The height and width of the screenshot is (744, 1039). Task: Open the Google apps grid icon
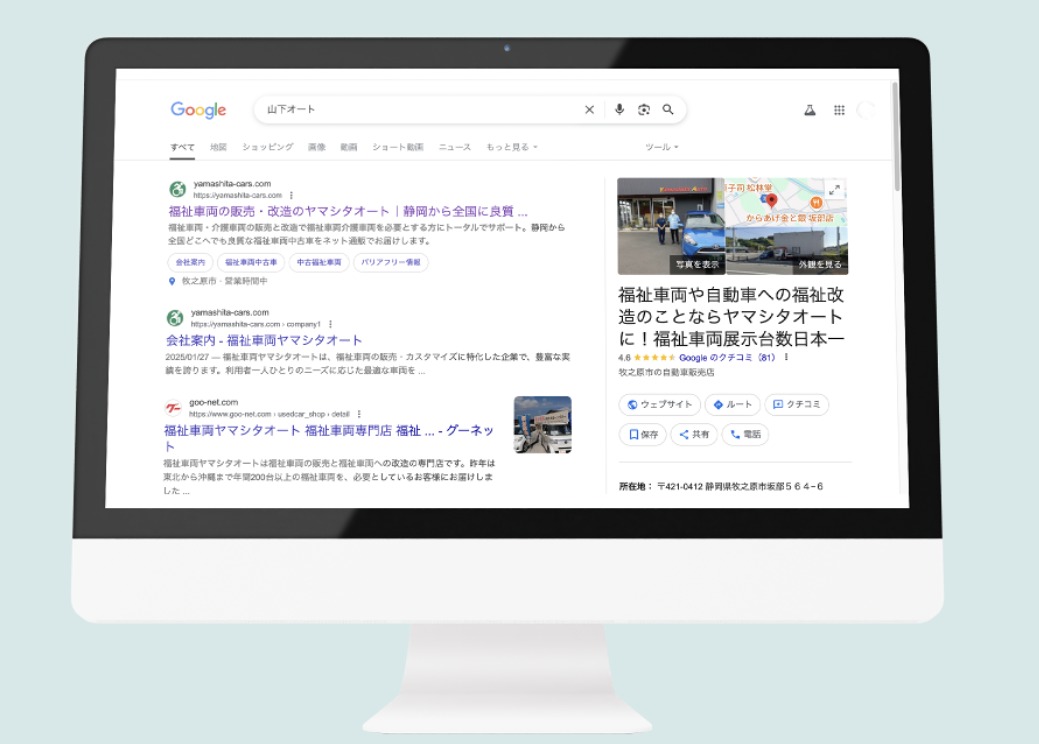coord(839,110)
